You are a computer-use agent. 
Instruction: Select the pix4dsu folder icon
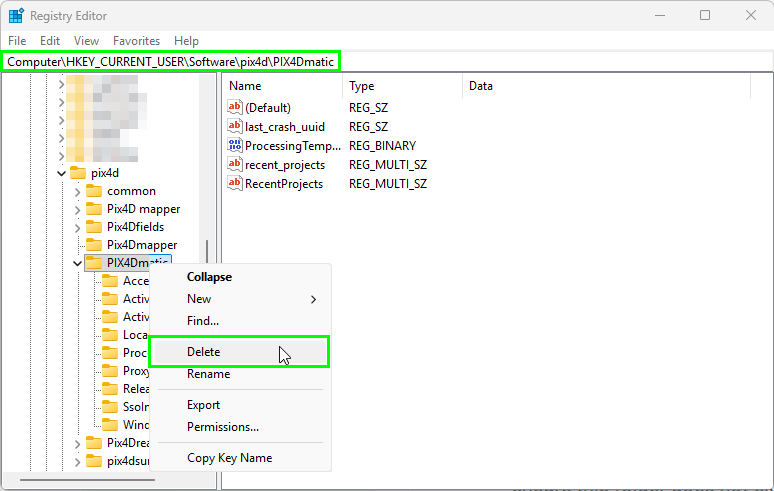[94, 461]
